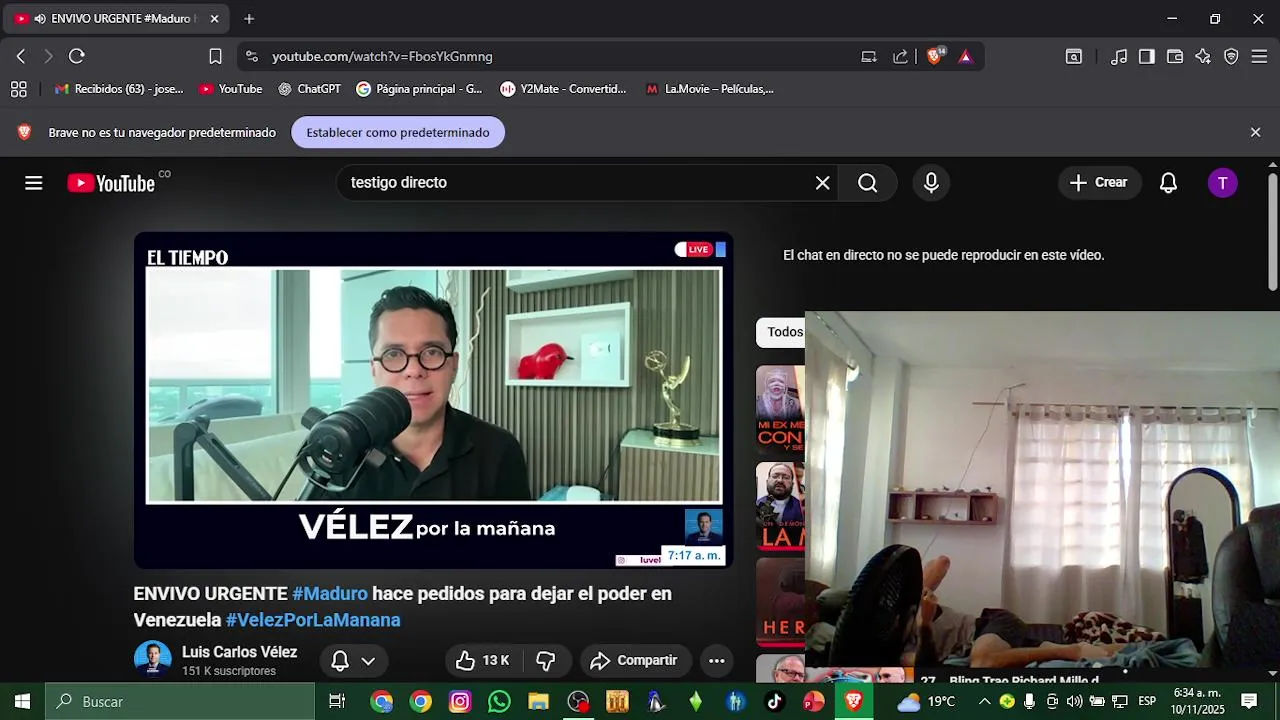This screenshot has width=1280, height=720.
Task: Open the La.Movie bookmark
Action: 709,89
